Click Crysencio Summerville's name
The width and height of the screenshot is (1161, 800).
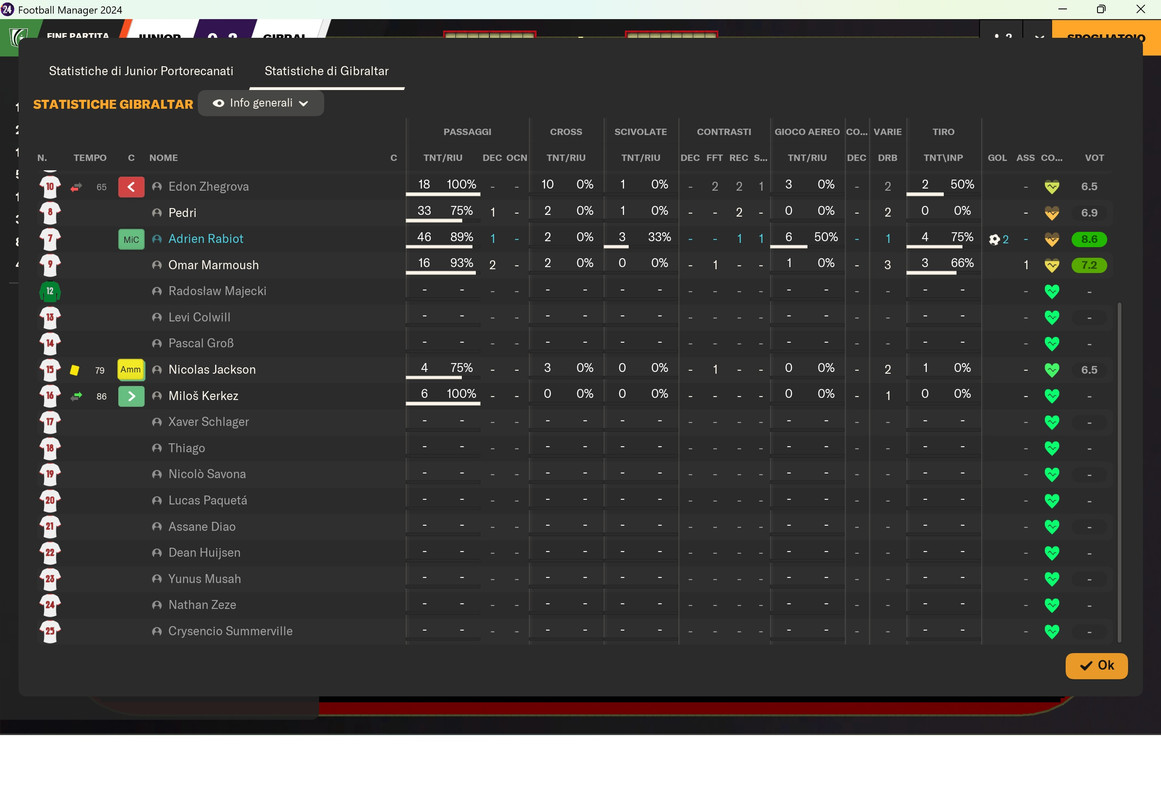pyautogui.click(x=230, y=631)
